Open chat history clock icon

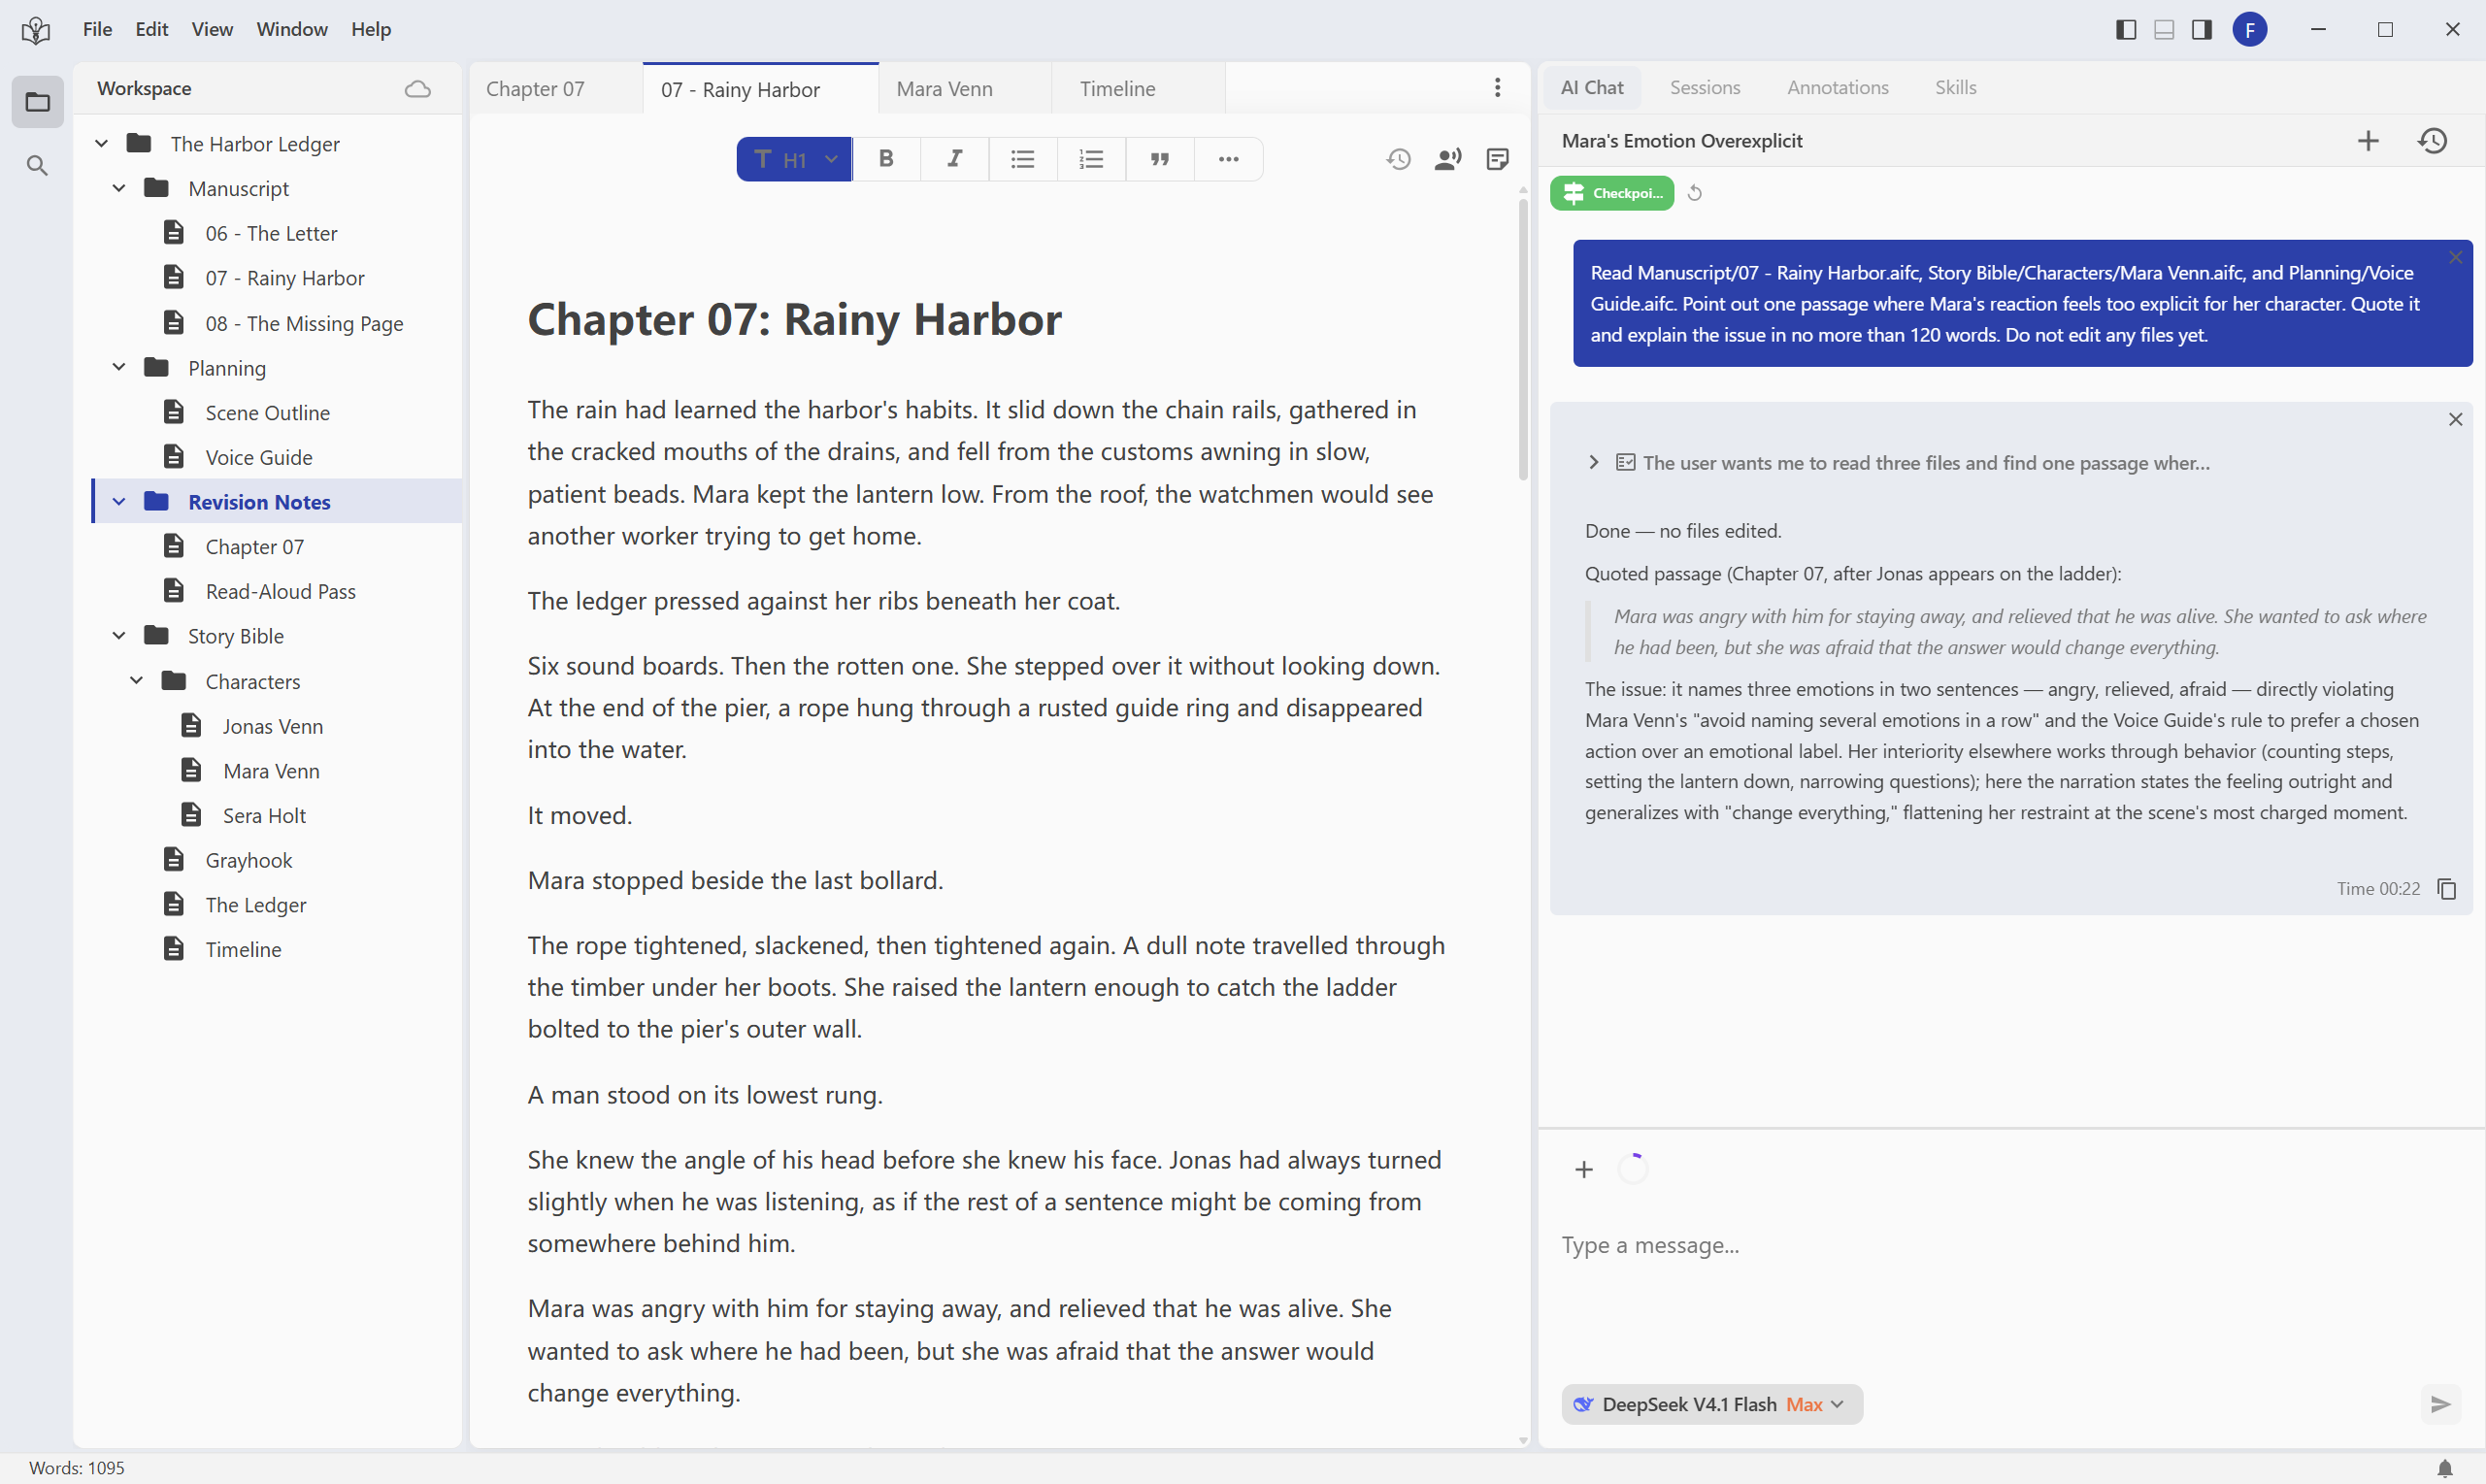(2432, 140)
